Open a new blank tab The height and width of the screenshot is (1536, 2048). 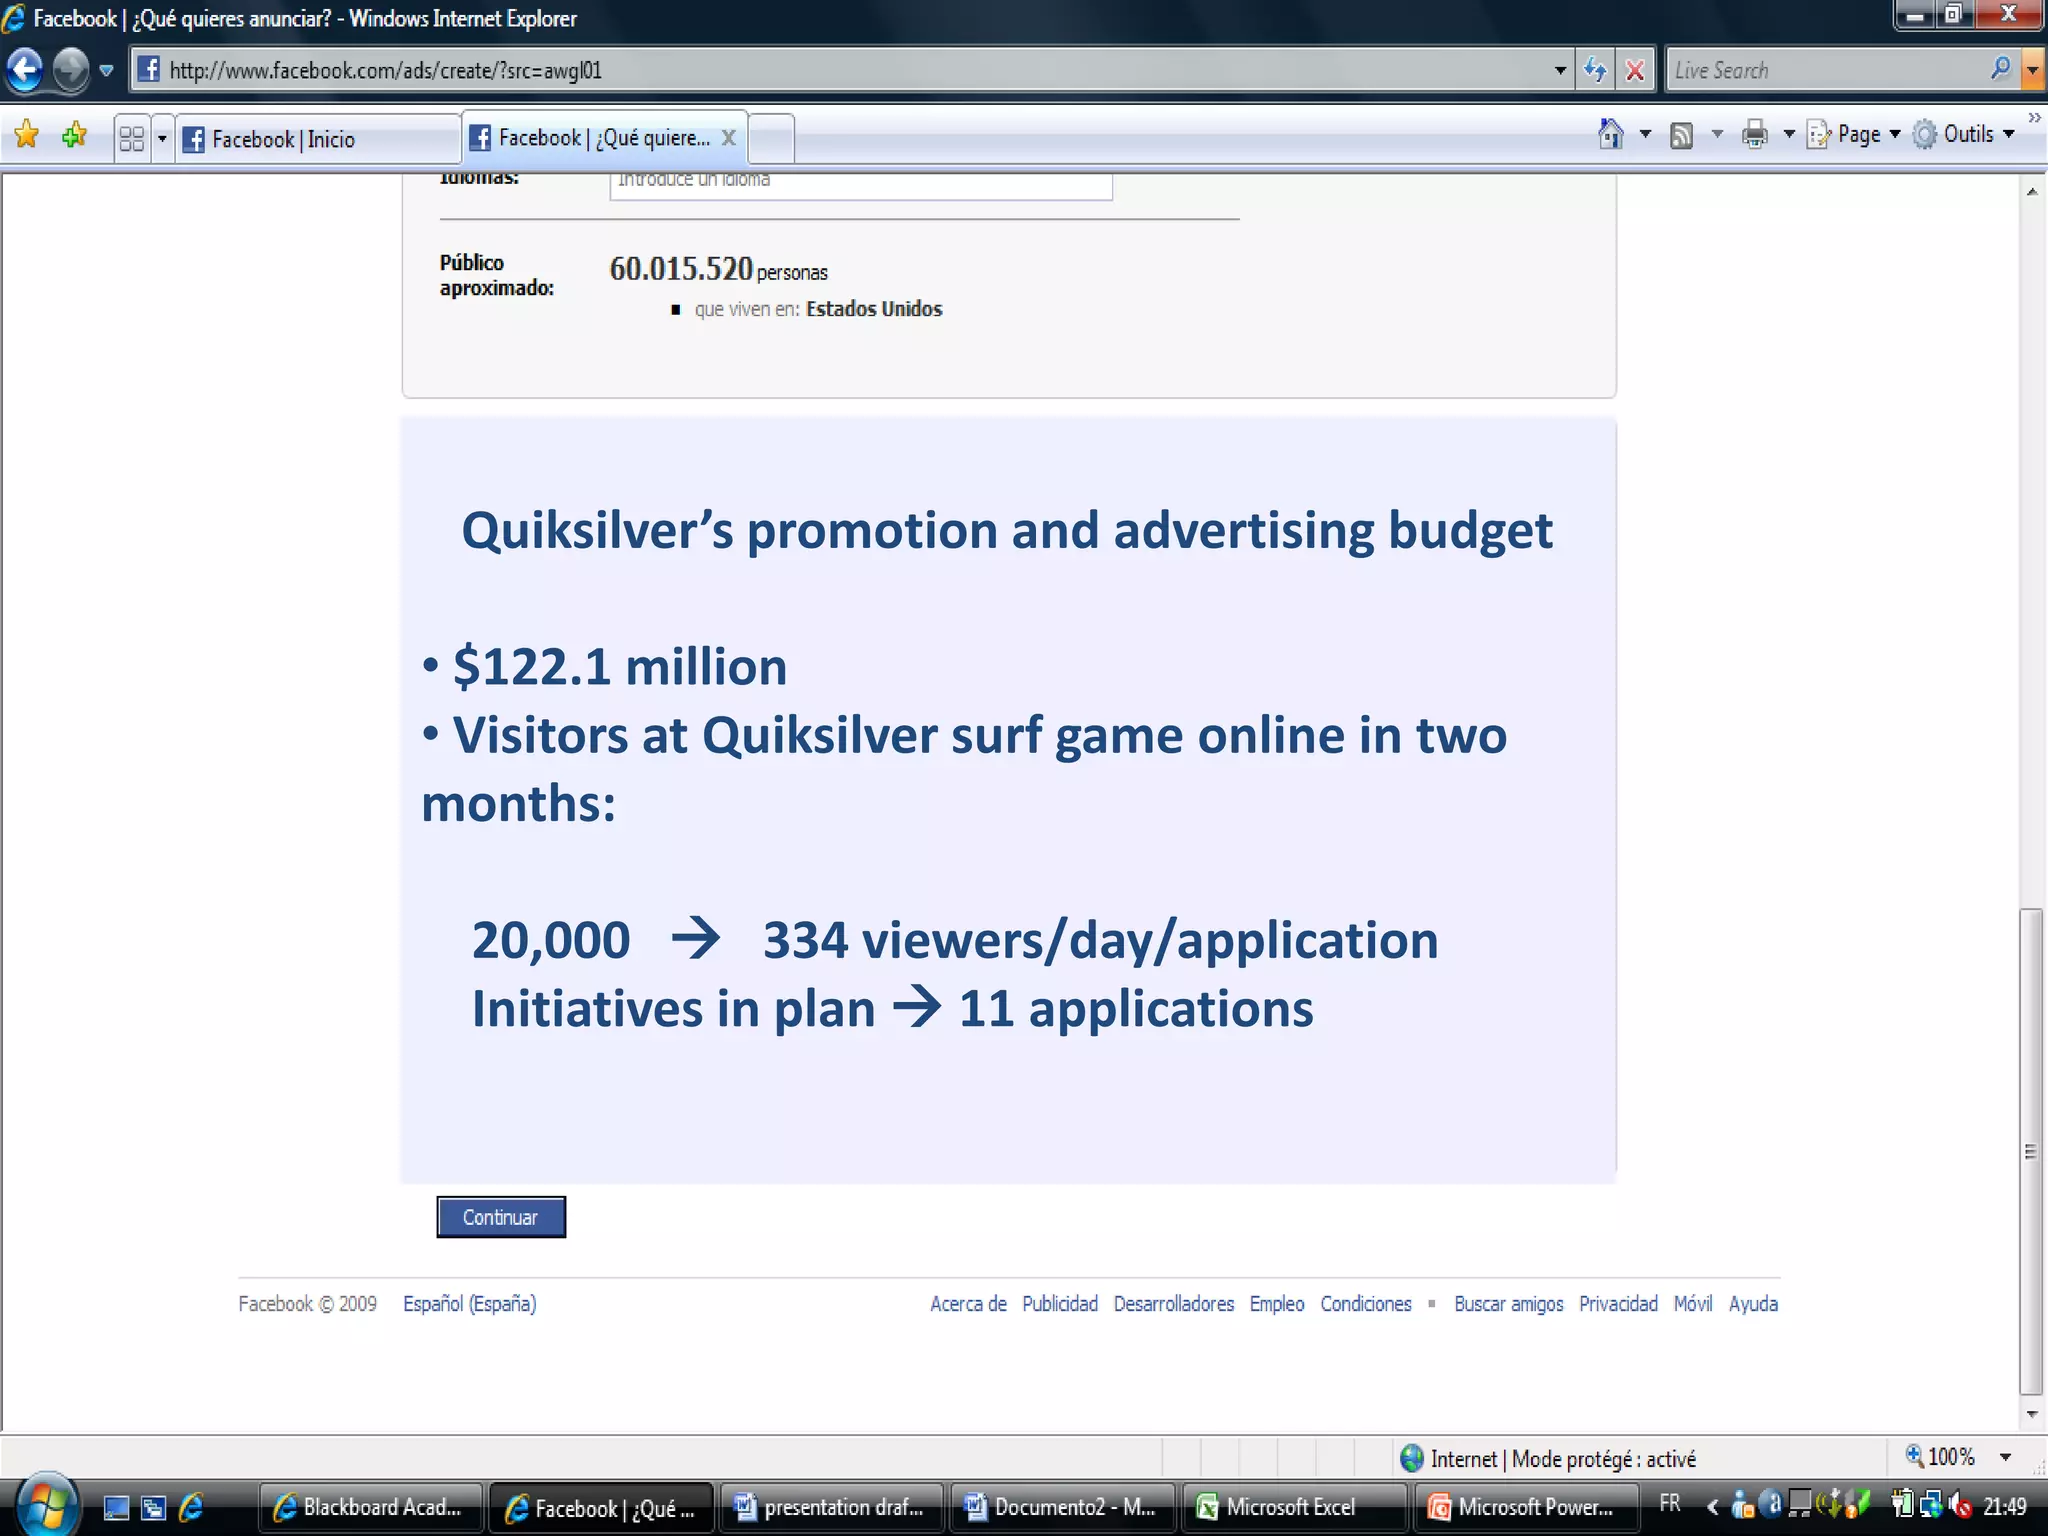[770, 138]
